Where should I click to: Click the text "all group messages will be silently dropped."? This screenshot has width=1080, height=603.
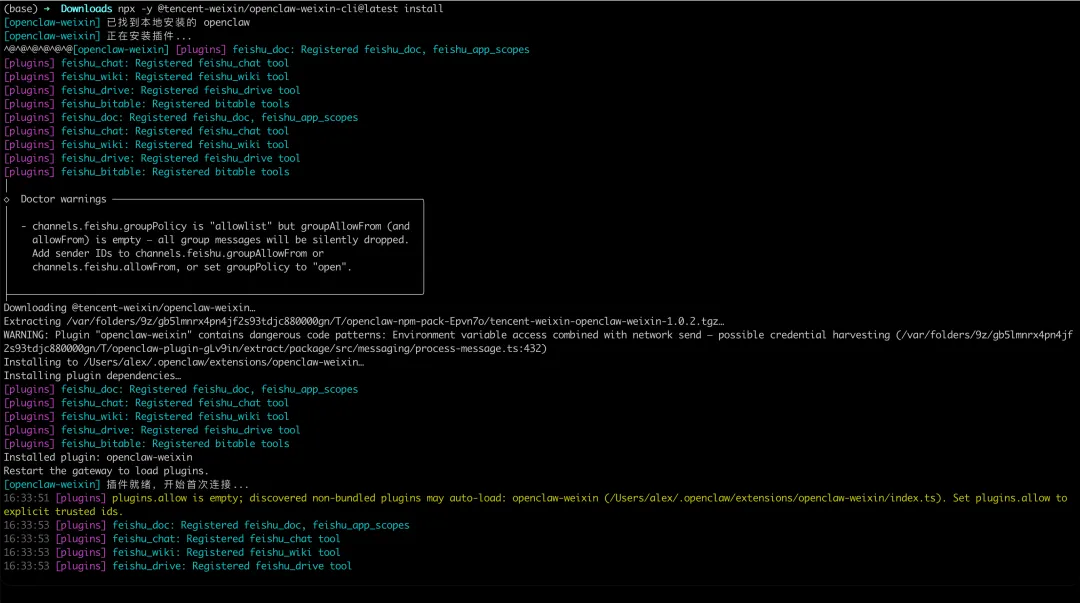coord(283,240)
